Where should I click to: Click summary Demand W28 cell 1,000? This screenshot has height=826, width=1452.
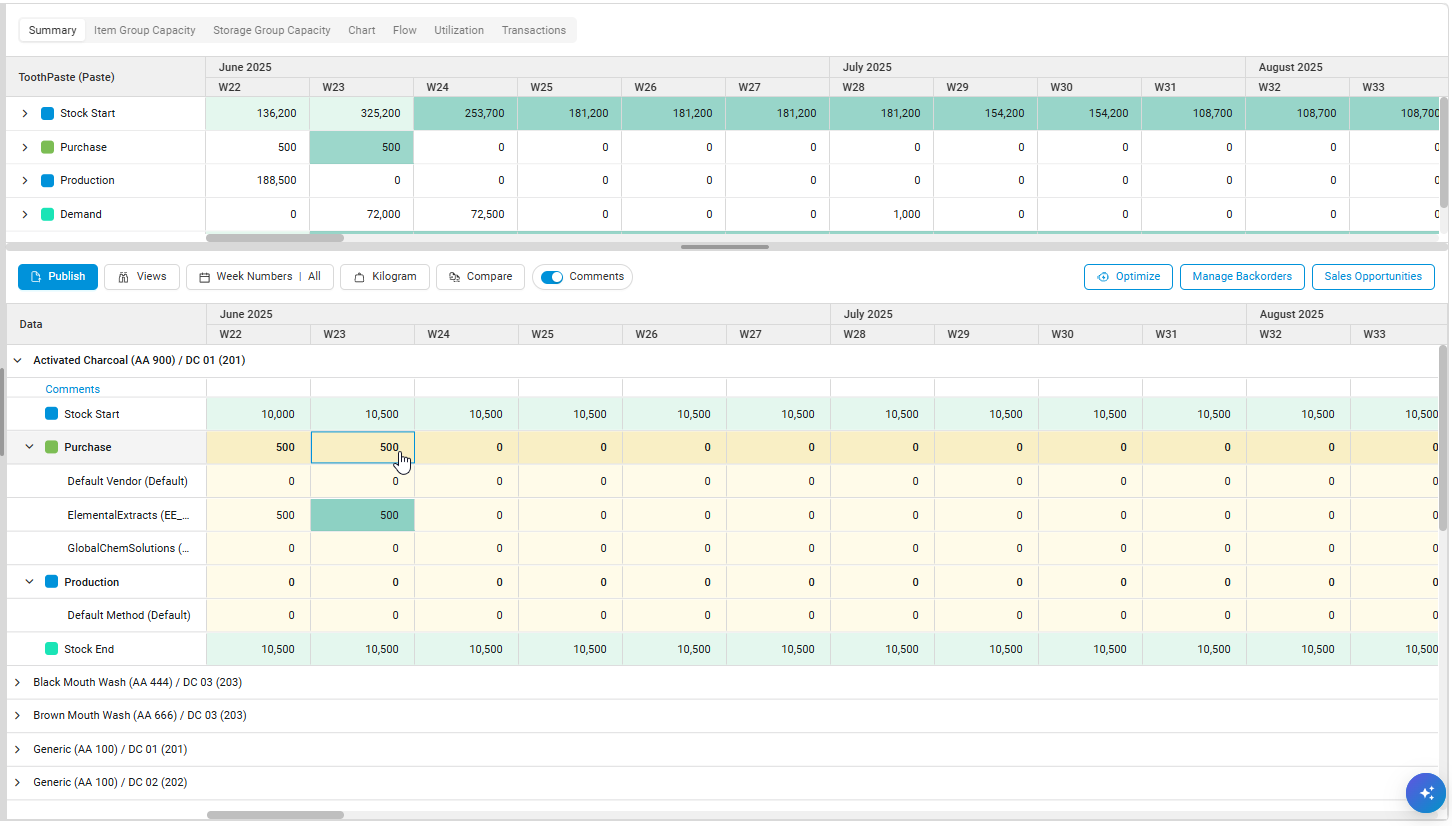coord(882,214)
